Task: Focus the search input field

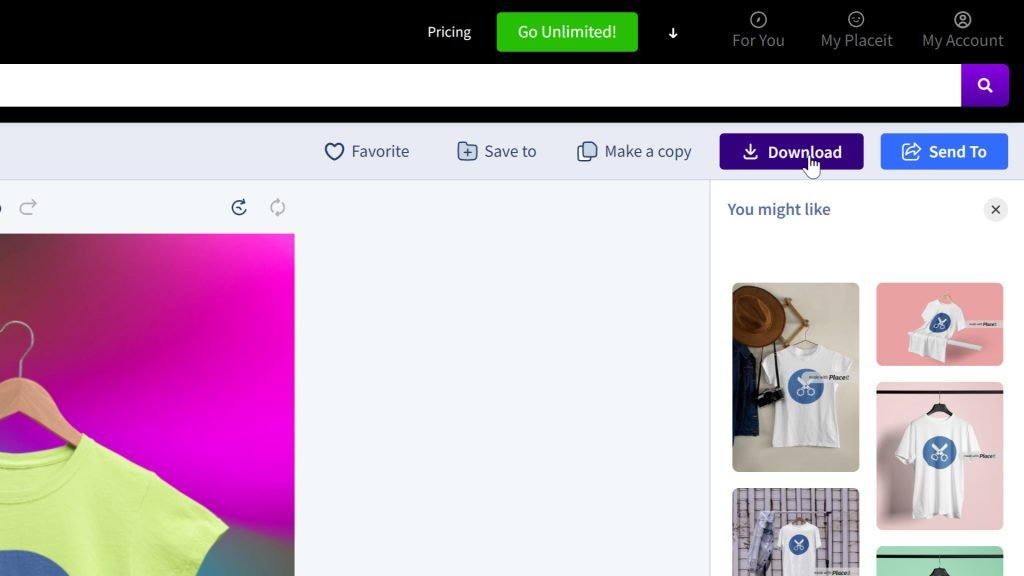Action: (x=480, y=86)
